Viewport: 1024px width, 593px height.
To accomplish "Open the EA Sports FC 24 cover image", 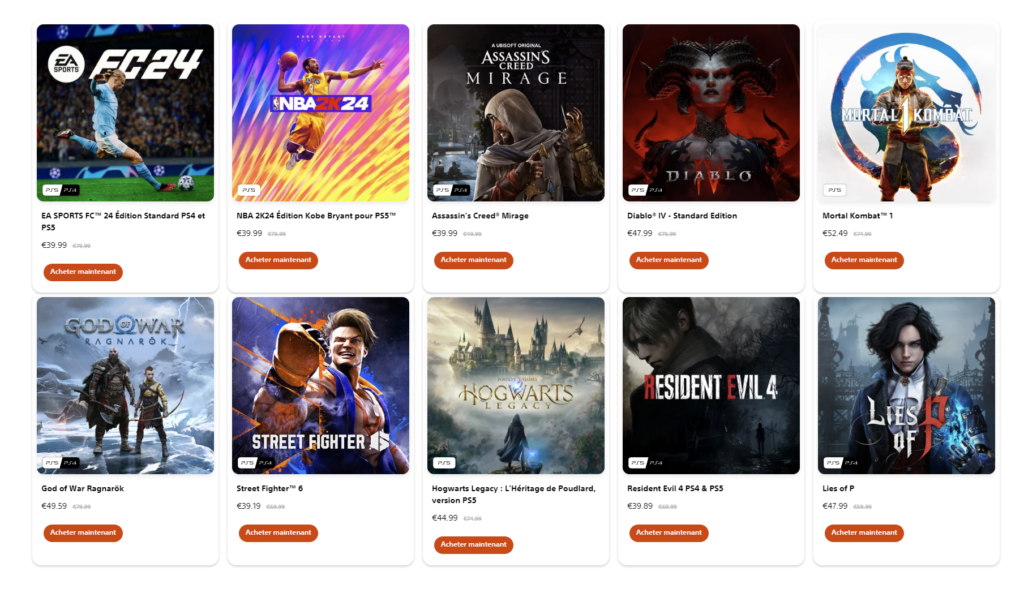I will 125,112.
